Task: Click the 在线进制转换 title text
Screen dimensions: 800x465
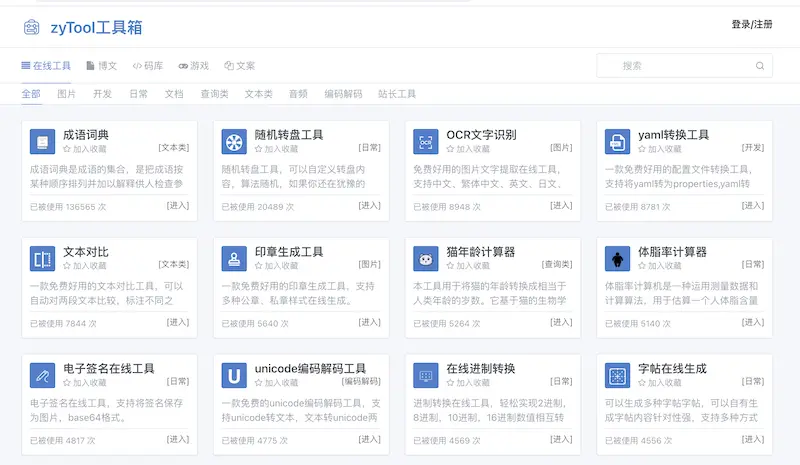Action: coord(481,369)
